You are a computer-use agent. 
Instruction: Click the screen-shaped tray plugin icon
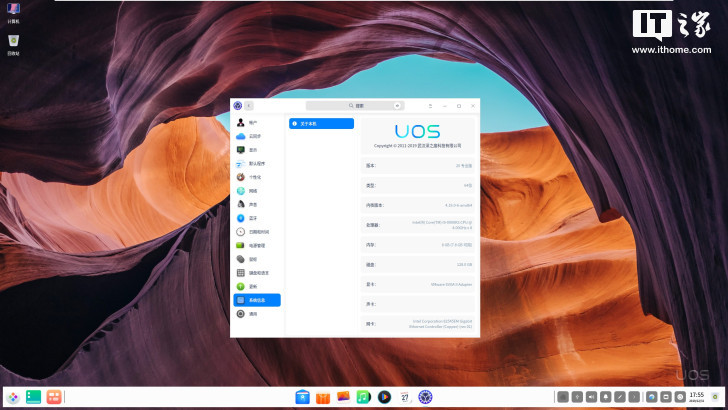pos(666,397)
